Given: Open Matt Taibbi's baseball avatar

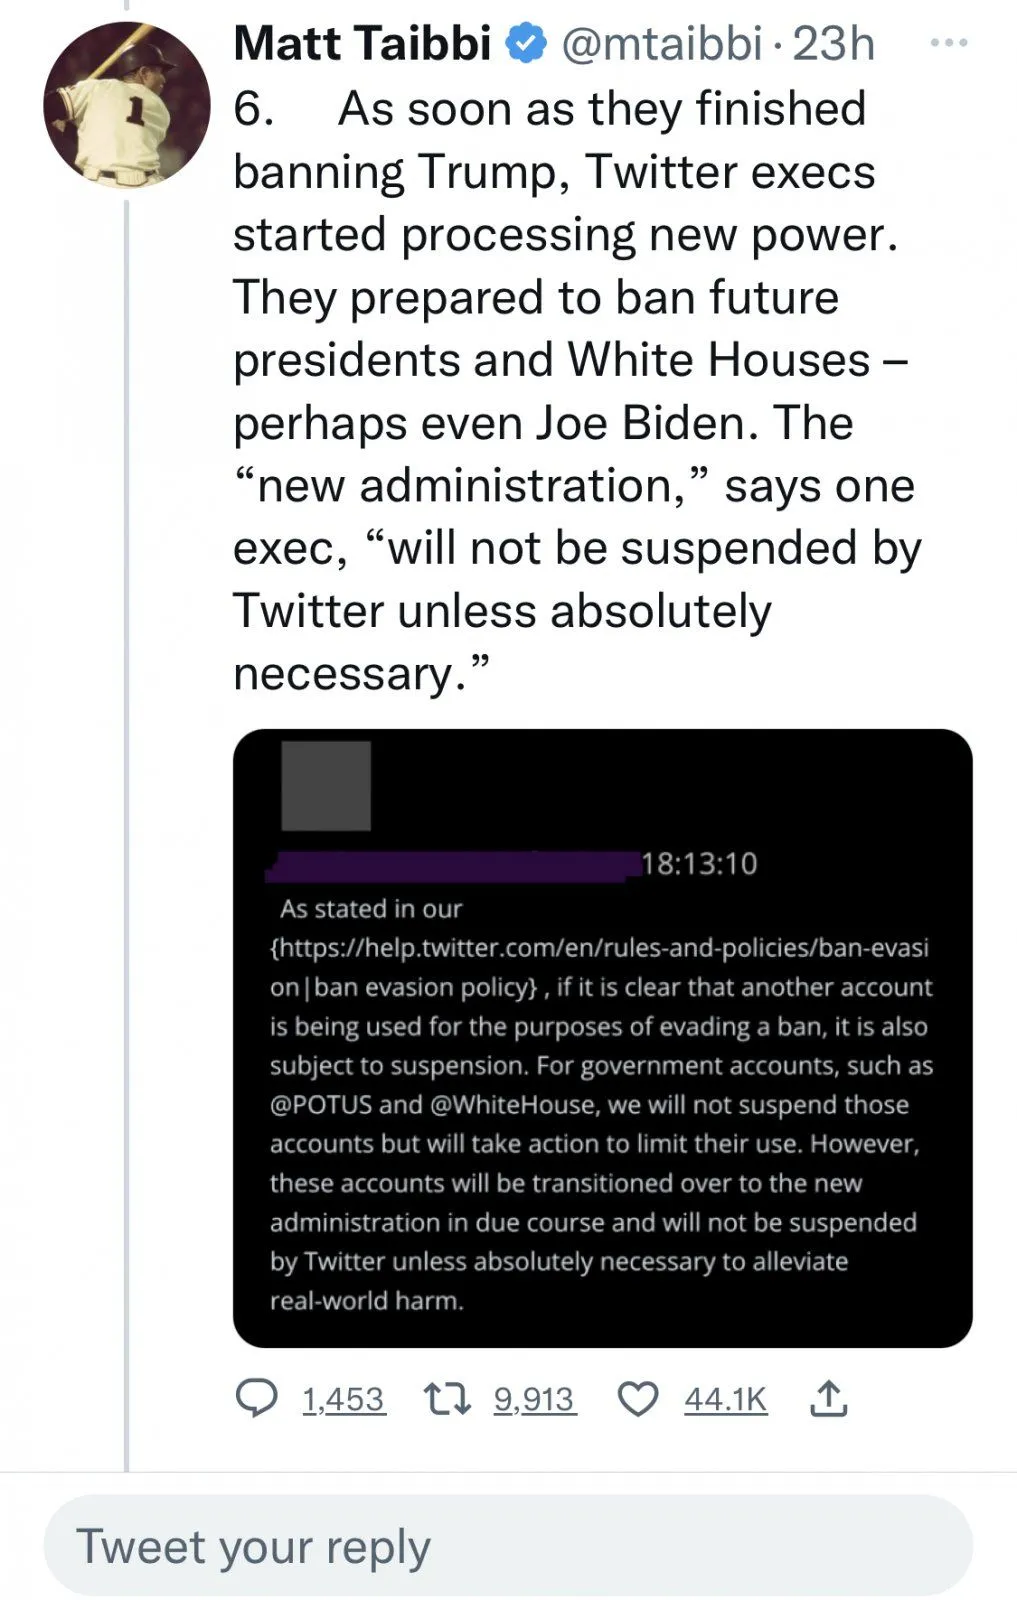Looking at the screenshot, I should point(127,106).
